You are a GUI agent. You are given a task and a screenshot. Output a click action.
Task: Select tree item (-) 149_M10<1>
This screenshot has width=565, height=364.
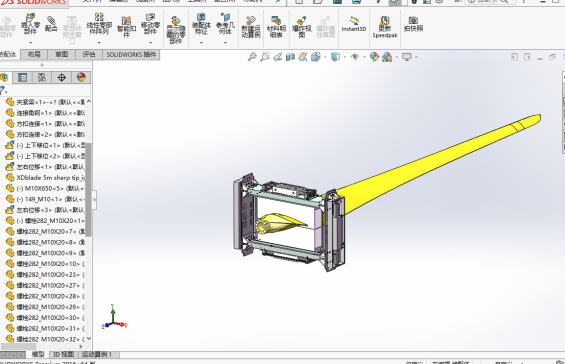pos(45,199)
